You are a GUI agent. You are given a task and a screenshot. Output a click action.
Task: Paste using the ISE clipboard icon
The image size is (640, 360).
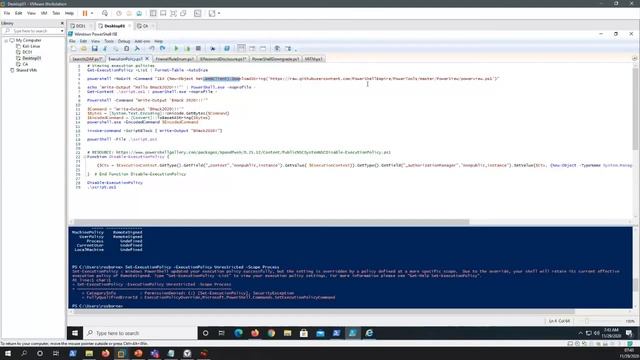tap(127, 49)
